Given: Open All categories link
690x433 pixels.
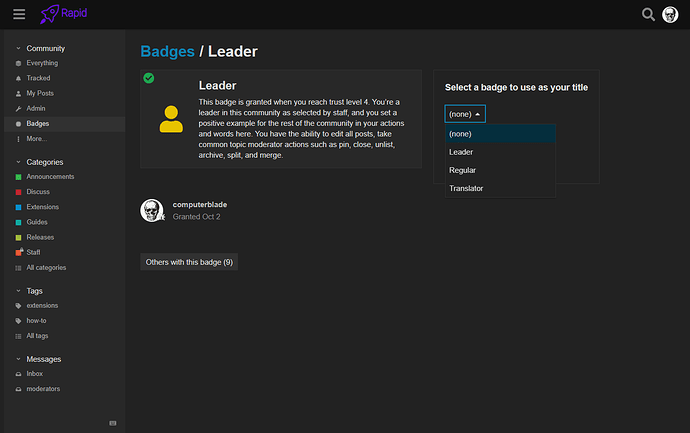Looking at the screenshot, I should click(x=46, y=268).
